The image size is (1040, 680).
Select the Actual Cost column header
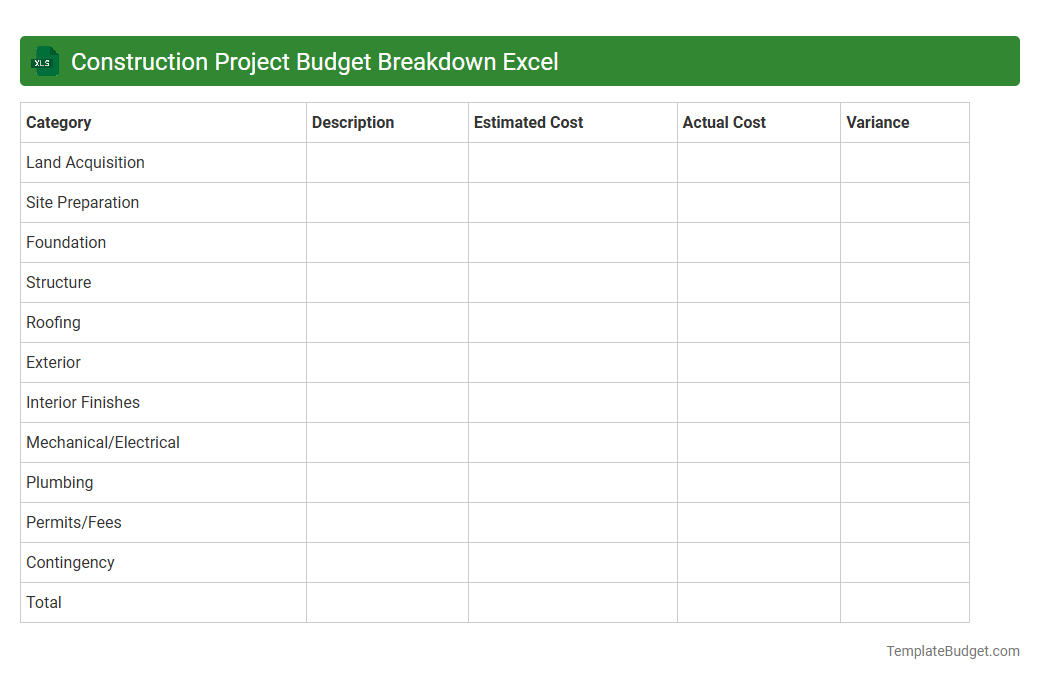point(724,122)
